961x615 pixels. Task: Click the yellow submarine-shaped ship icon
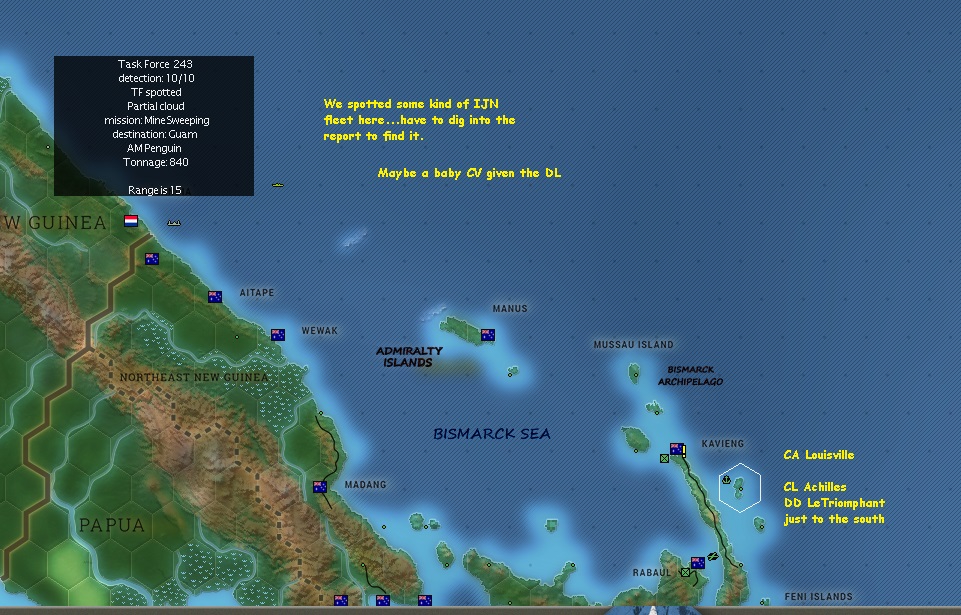pos(278,185)
